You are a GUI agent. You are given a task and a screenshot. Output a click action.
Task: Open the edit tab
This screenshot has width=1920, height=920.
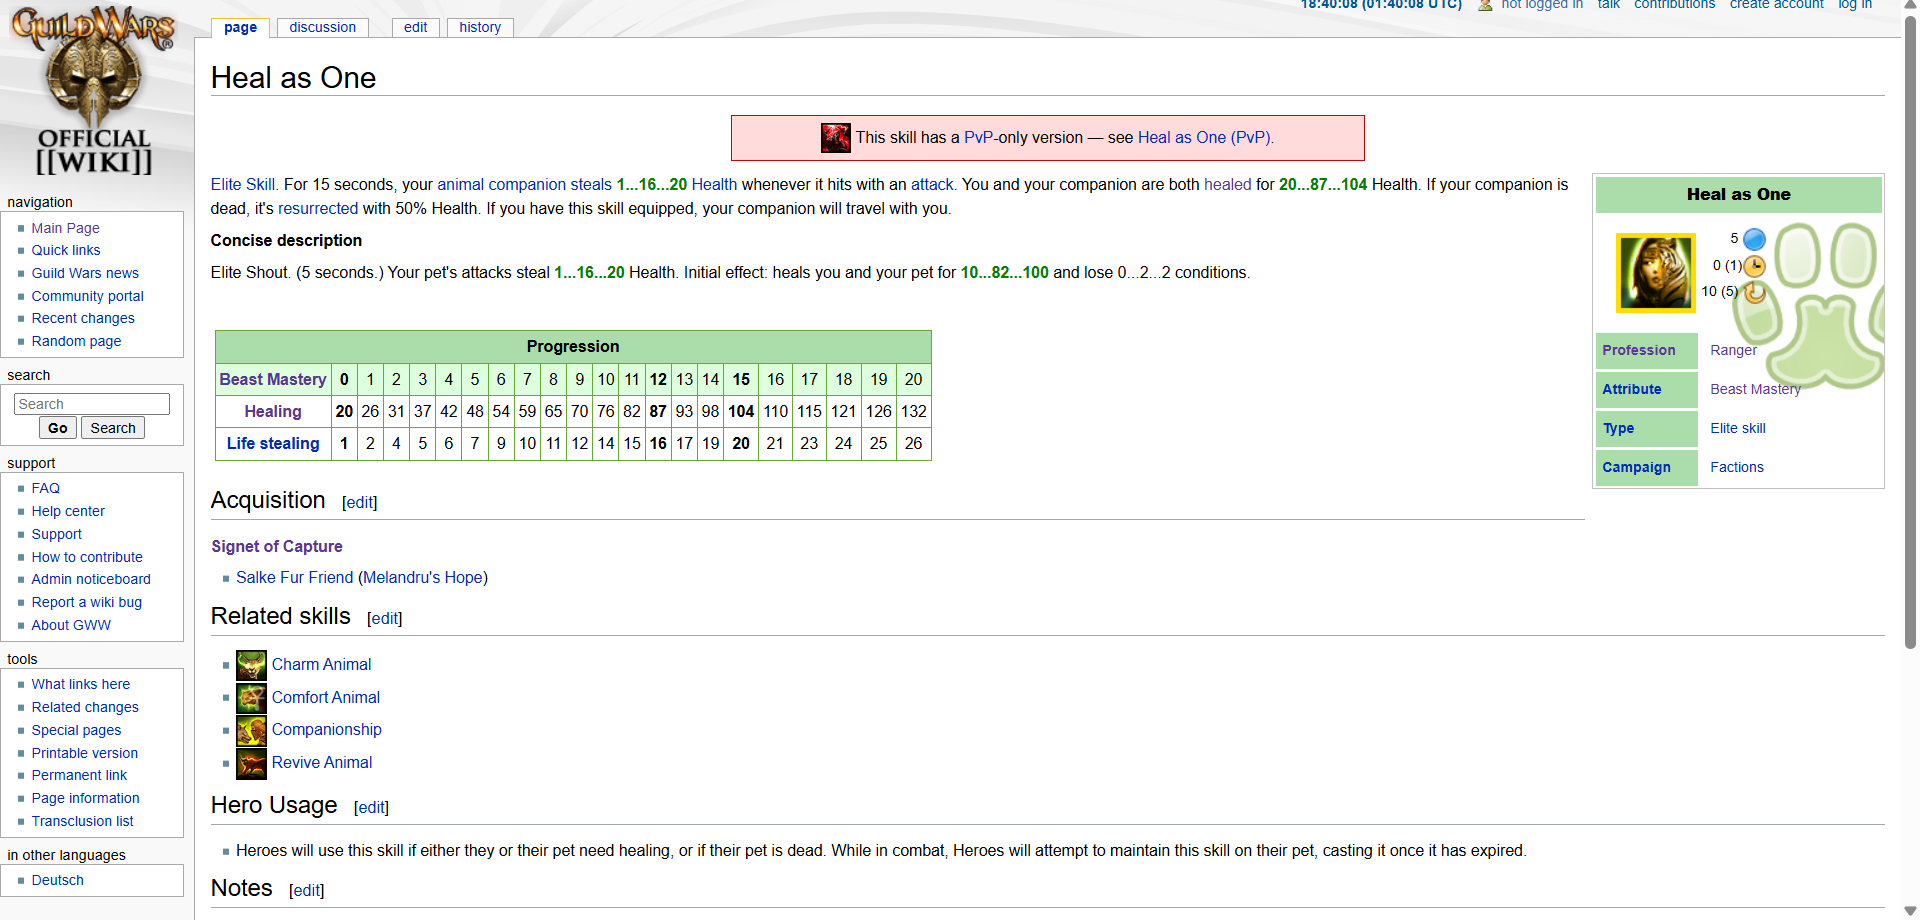415,27
